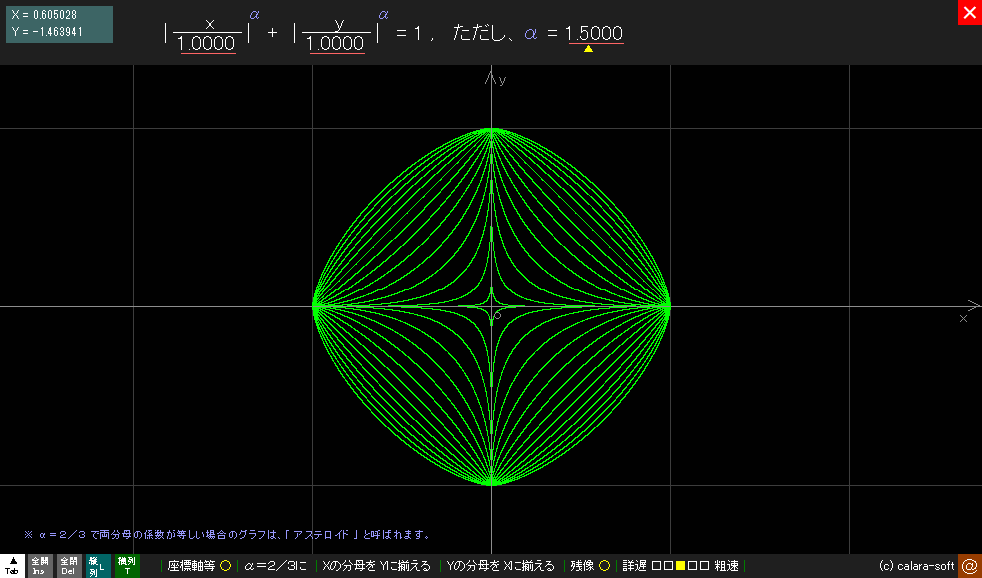The height and width of the screenshot is (578, 982).
Task: Click the orange @ icon
Action: (x=969, y=566)
